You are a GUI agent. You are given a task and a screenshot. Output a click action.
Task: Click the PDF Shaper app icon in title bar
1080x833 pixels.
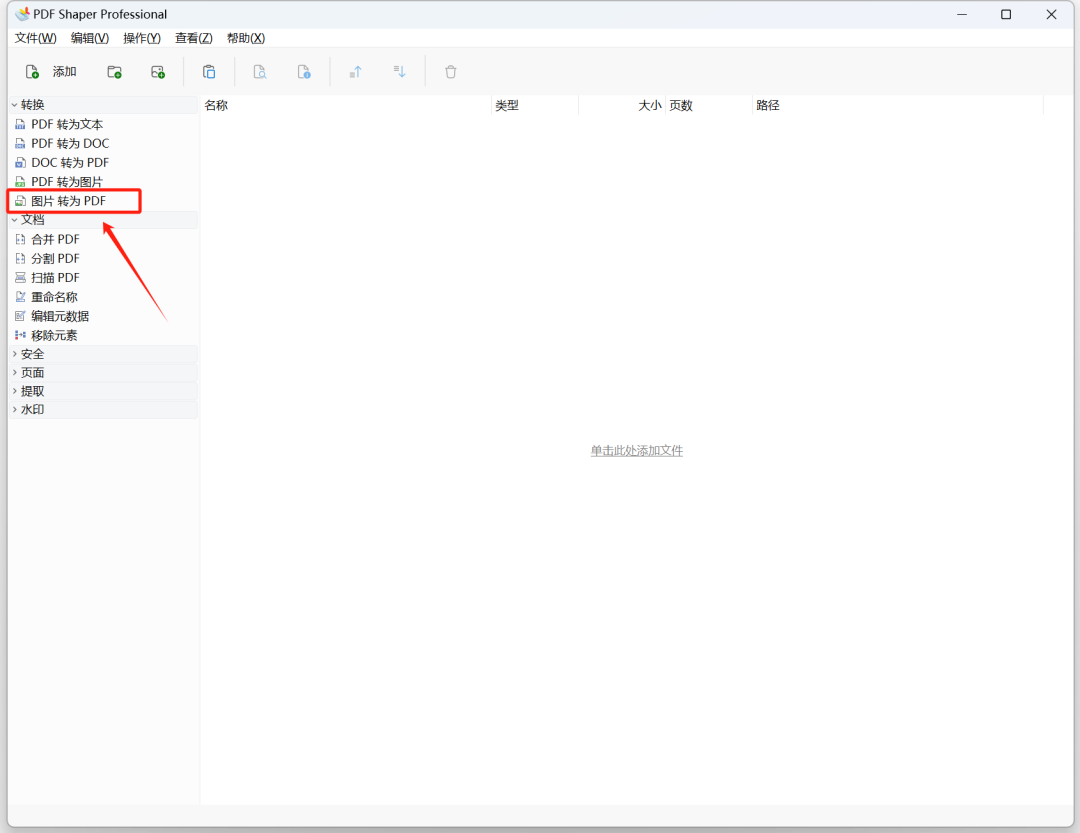click(22, 14)
